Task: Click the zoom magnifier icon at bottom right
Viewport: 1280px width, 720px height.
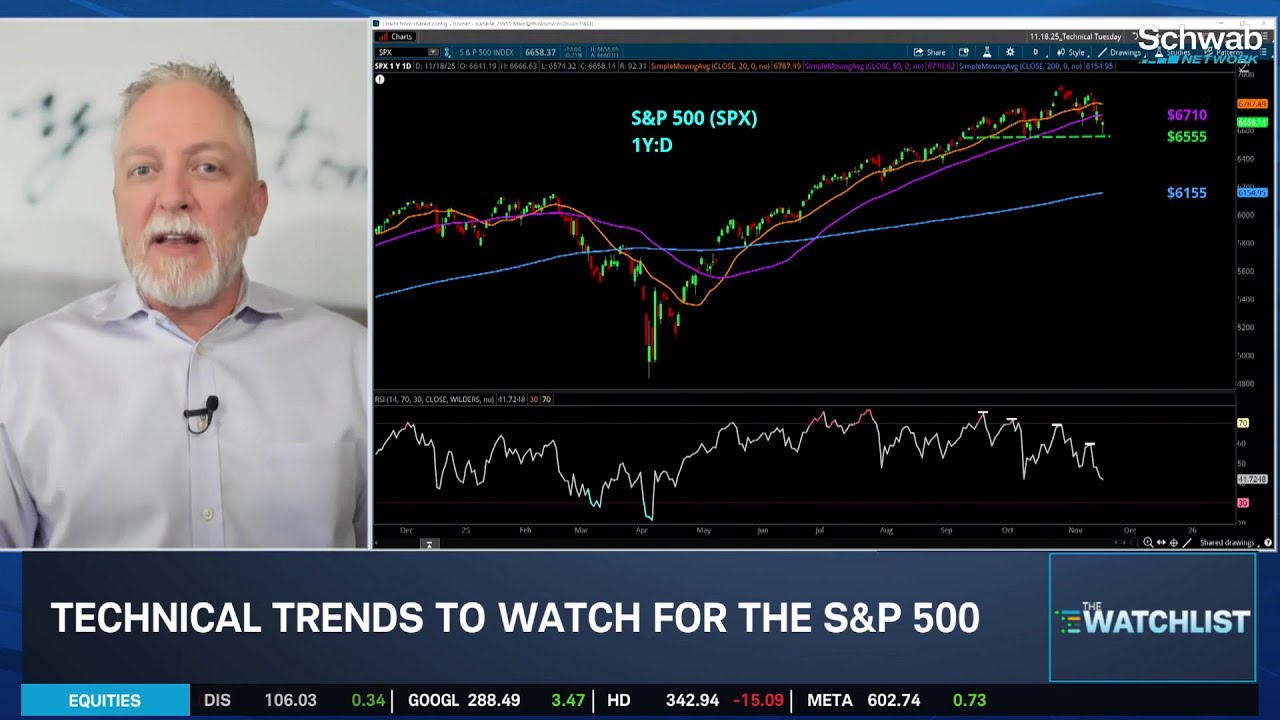Action: tap(1148, 542)
